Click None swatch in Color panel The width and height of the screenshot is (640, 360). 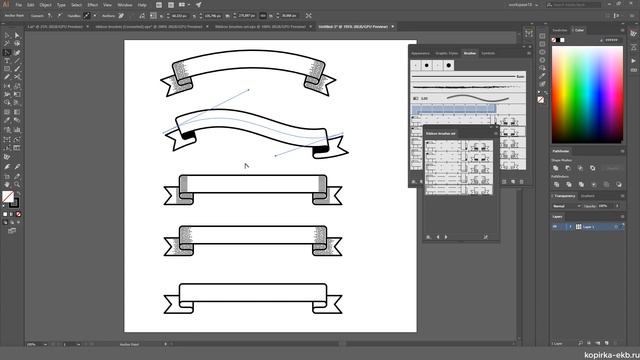[x=554, y=40]
